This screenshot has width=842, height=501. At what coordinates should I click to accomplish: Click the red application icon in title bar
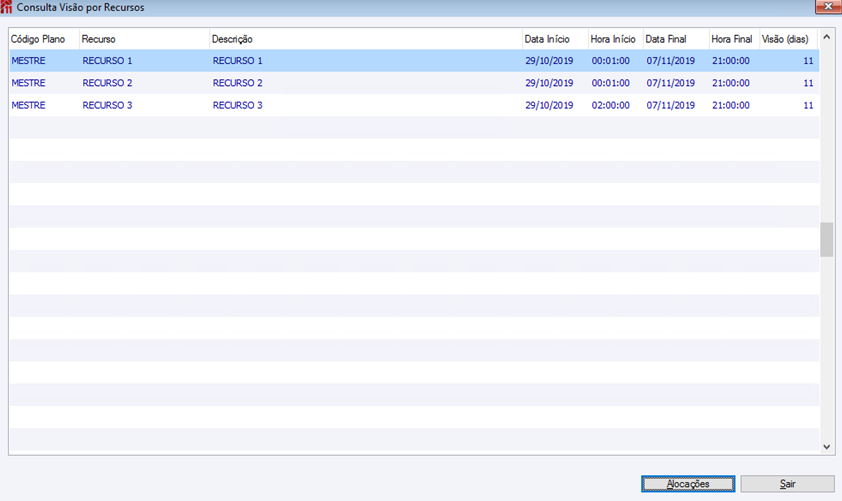point(6,7)
